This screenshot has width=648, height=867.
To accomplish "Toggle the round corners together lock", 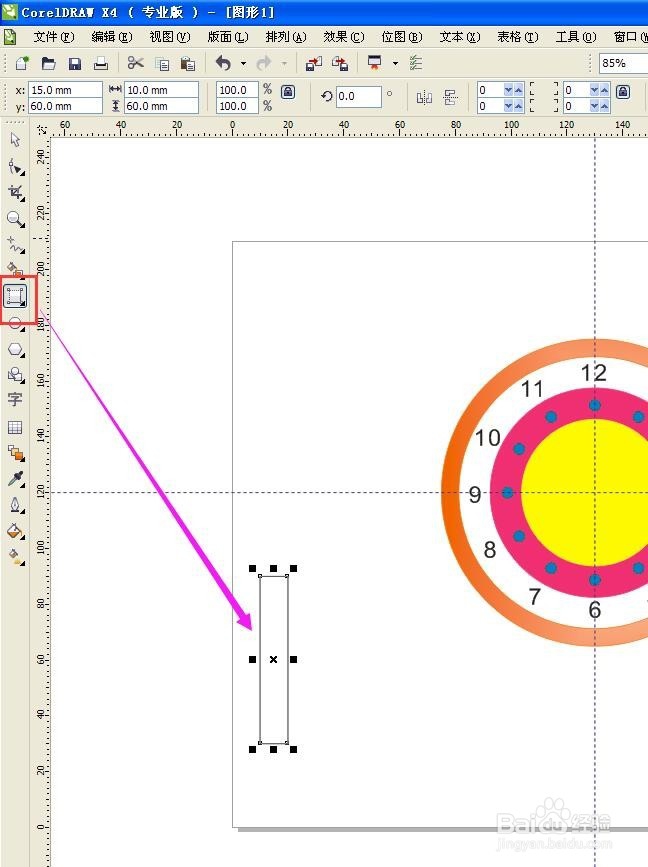I will (623, 92).
